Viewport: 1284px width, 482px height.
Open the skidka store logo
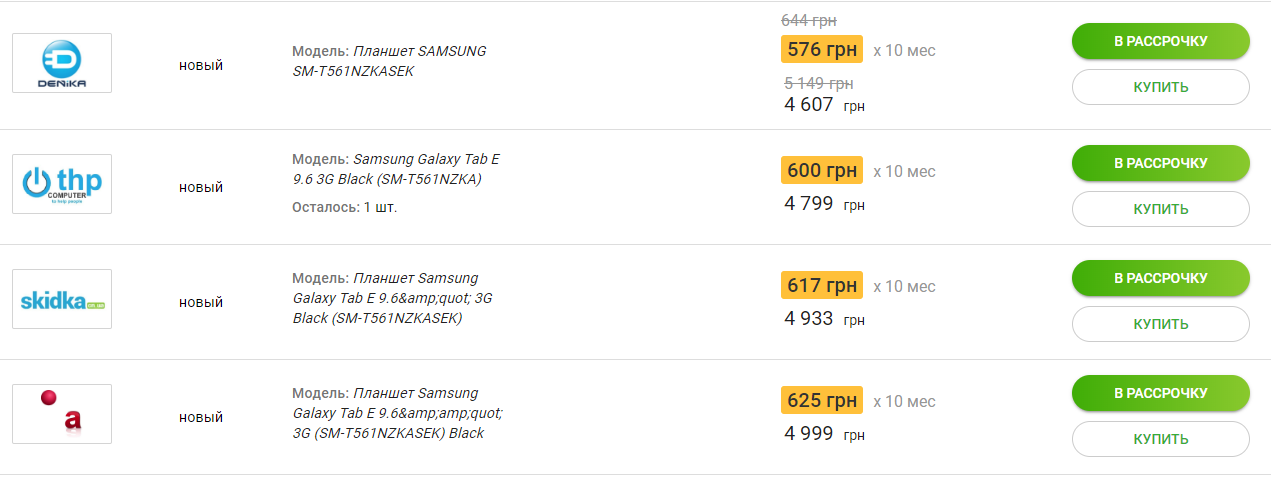click(62, 299)
